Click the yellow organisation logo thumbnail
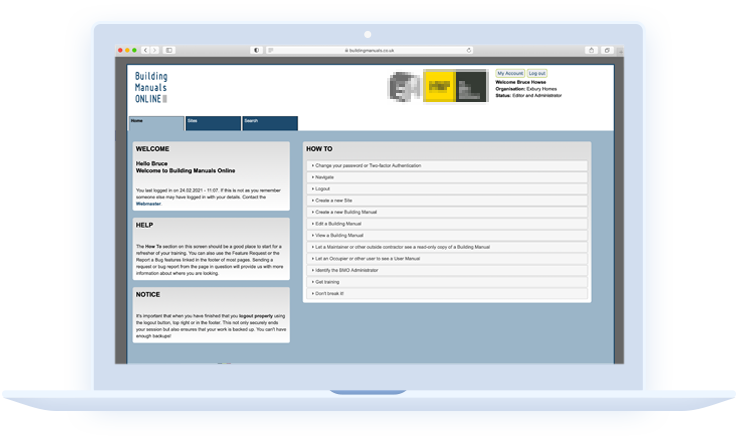This screenshot has height=441, width=737. [x=439, y=86]
